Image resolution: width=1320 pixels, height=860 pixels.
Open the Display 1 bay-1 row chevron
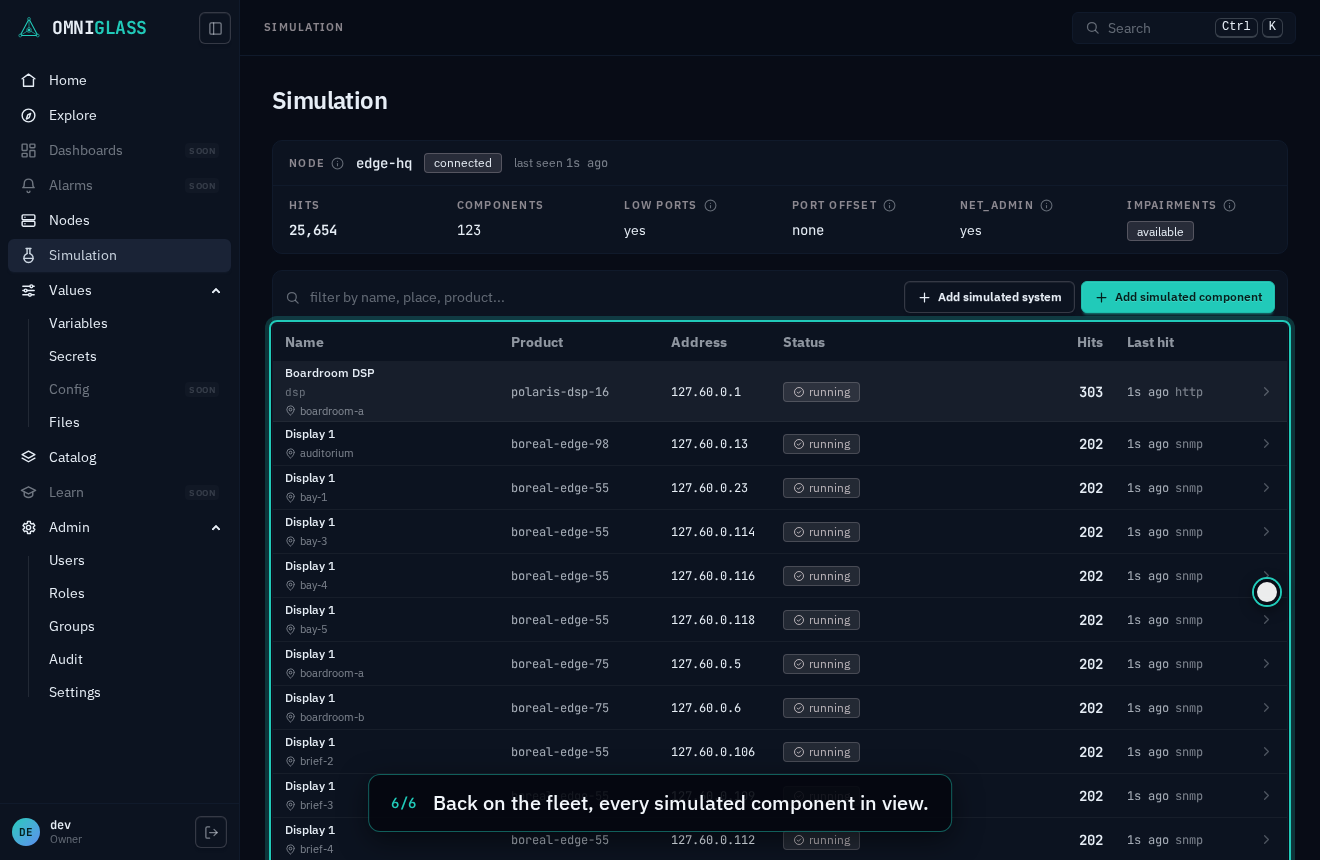1266,488
